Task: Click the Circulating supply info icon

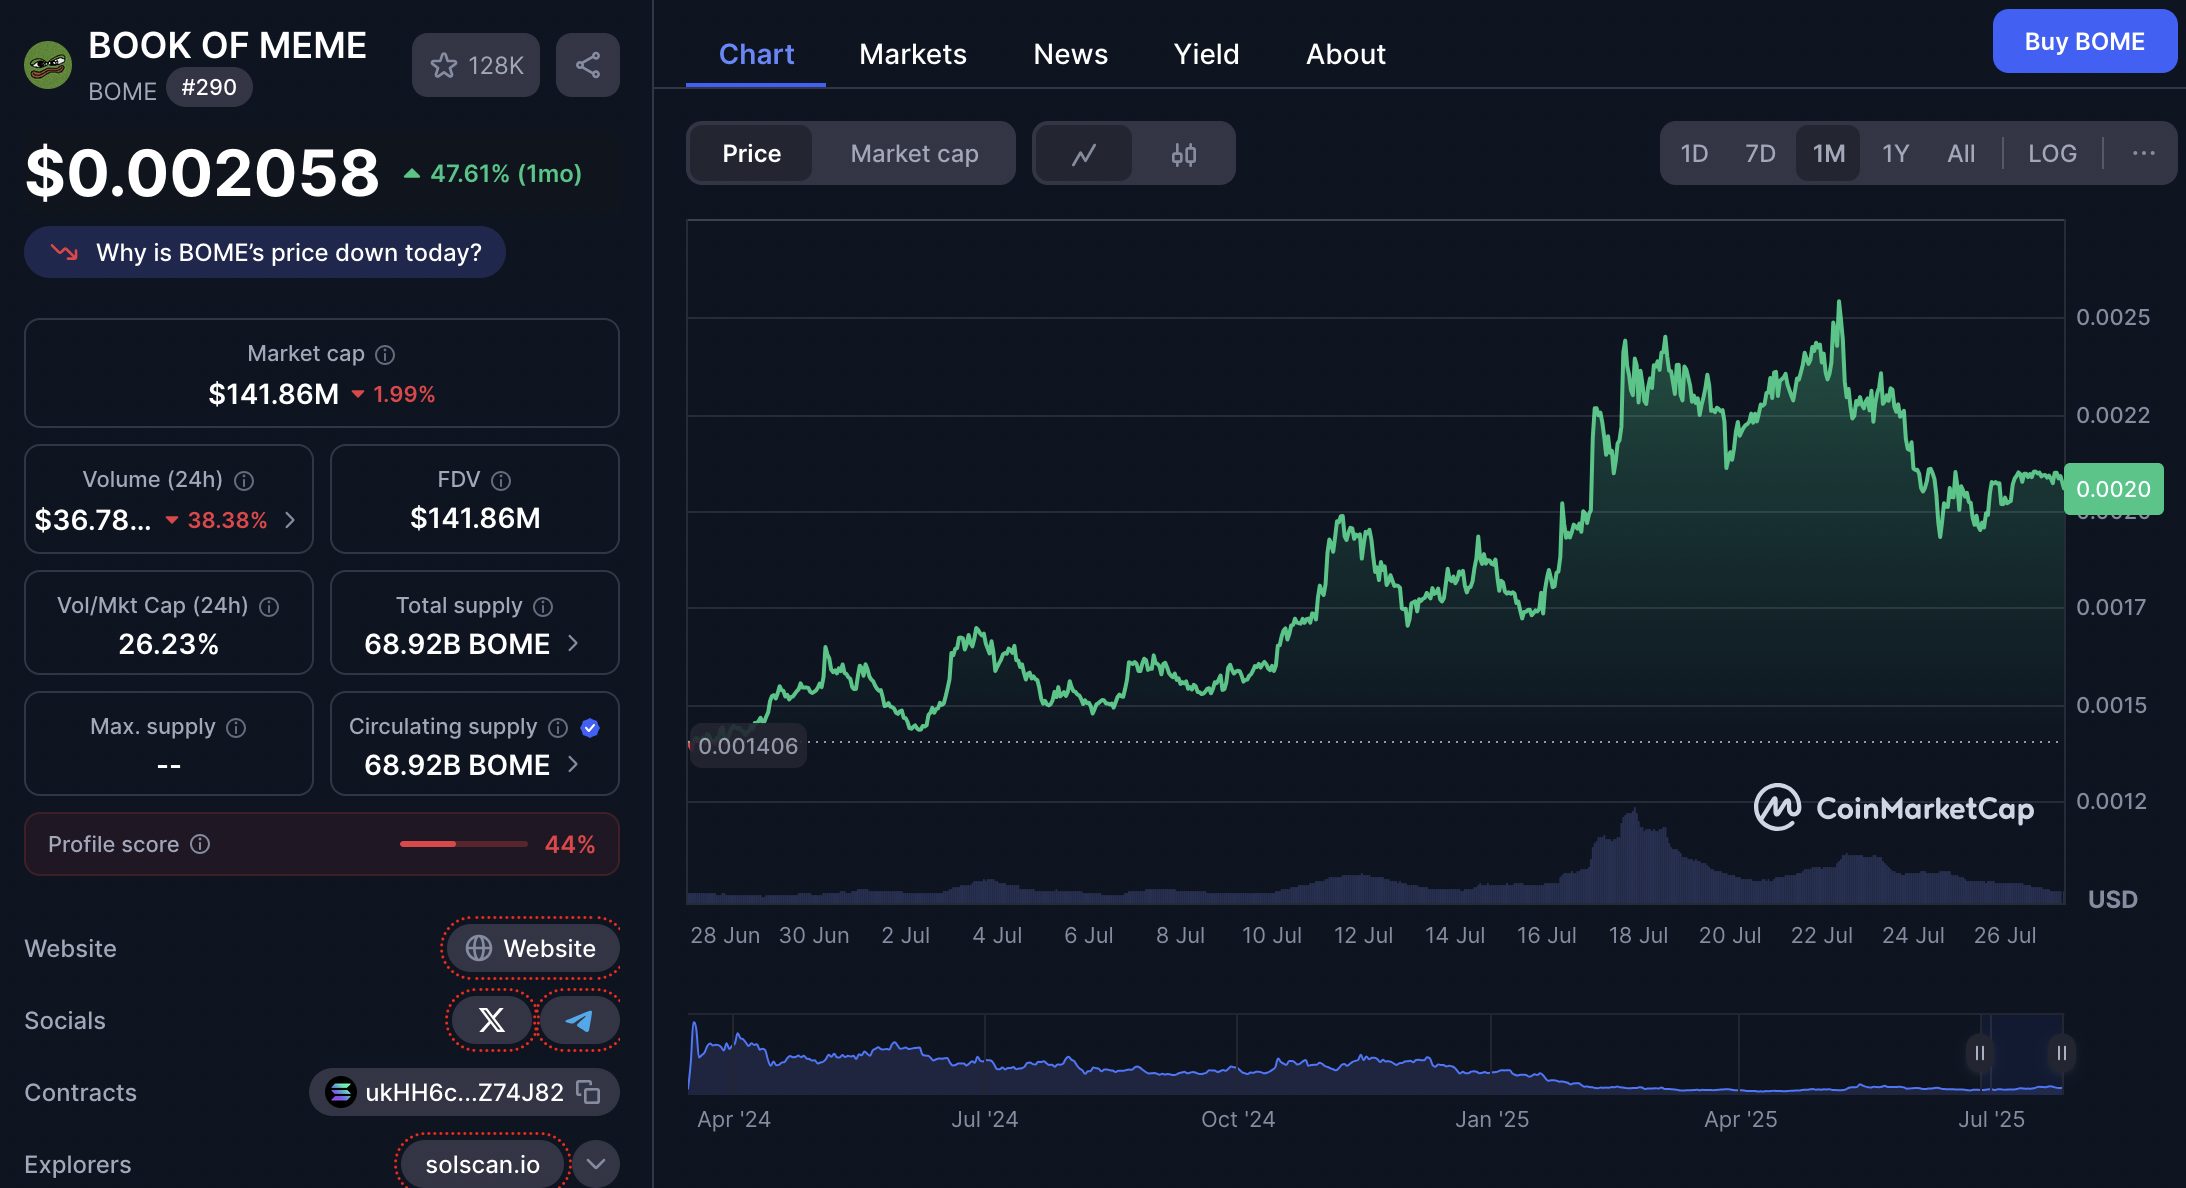Action: (x=558, y=728)
